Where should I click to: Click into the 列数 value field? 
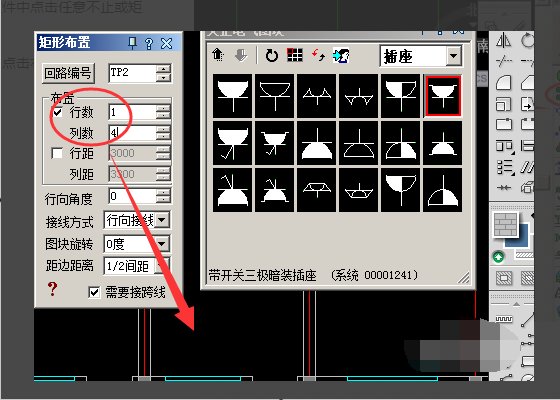click(132, 134)
